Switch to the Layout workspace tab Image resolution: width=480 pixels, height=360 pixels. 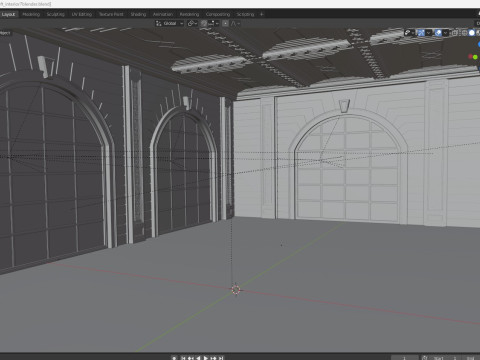8,14
